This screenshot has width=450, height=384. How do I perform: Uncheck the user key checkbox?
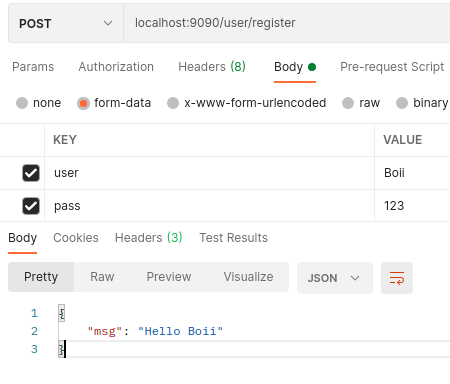tap(31, 173)
